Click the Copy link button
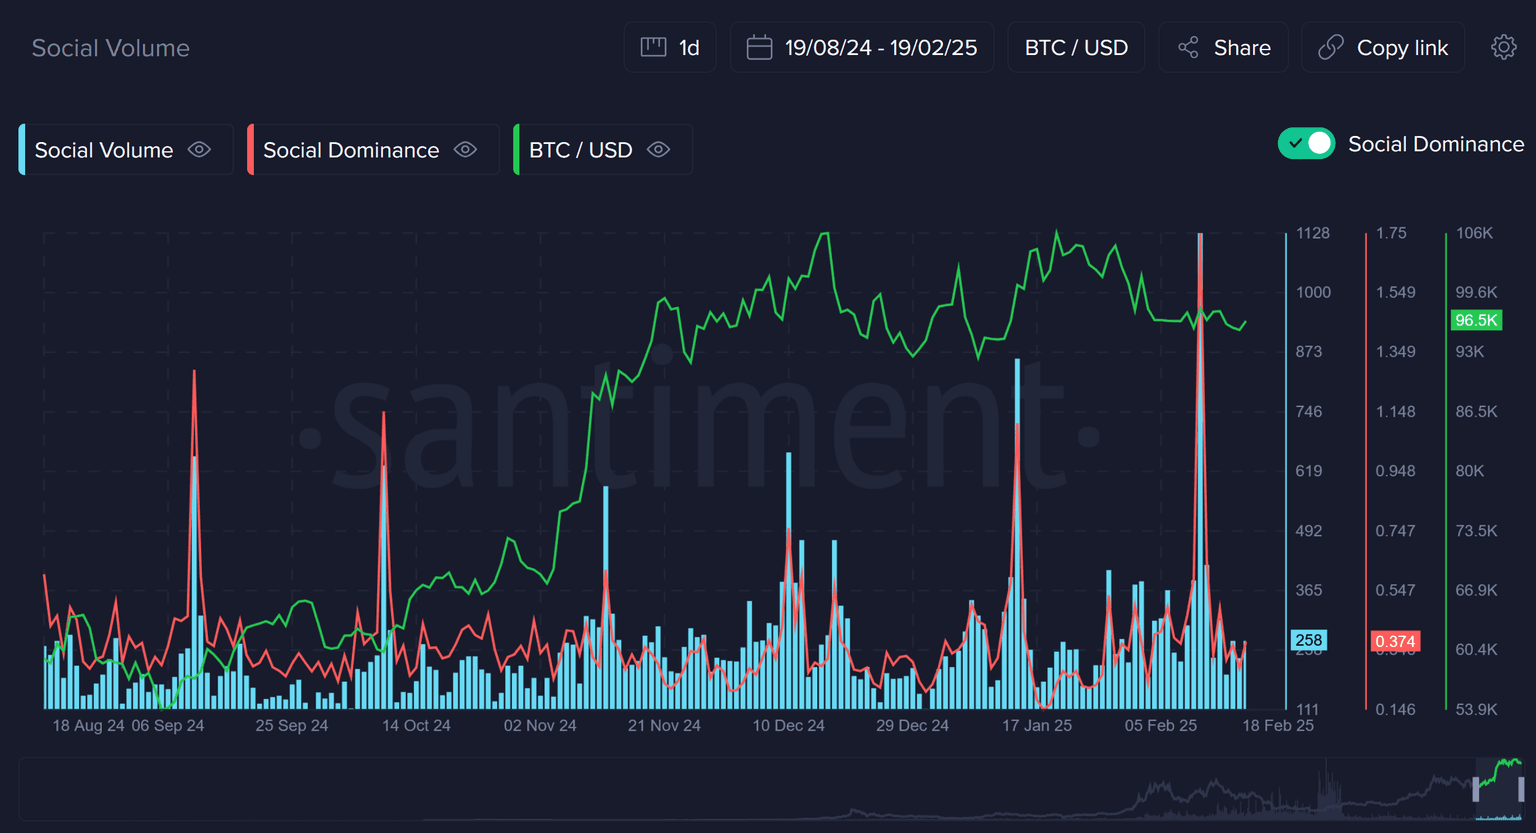1536x833 pixels. click(x=1401, y=48)
